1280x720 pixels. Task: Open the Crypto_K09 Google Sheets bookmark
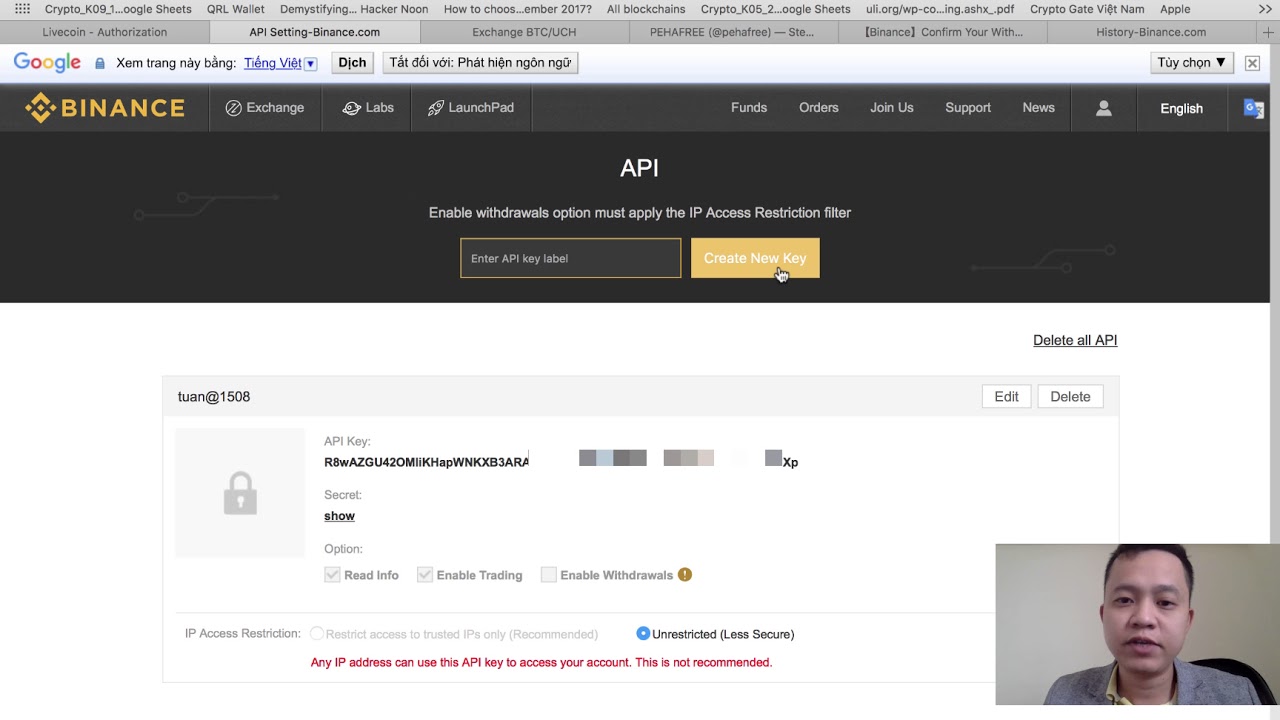tap(118, 9)
